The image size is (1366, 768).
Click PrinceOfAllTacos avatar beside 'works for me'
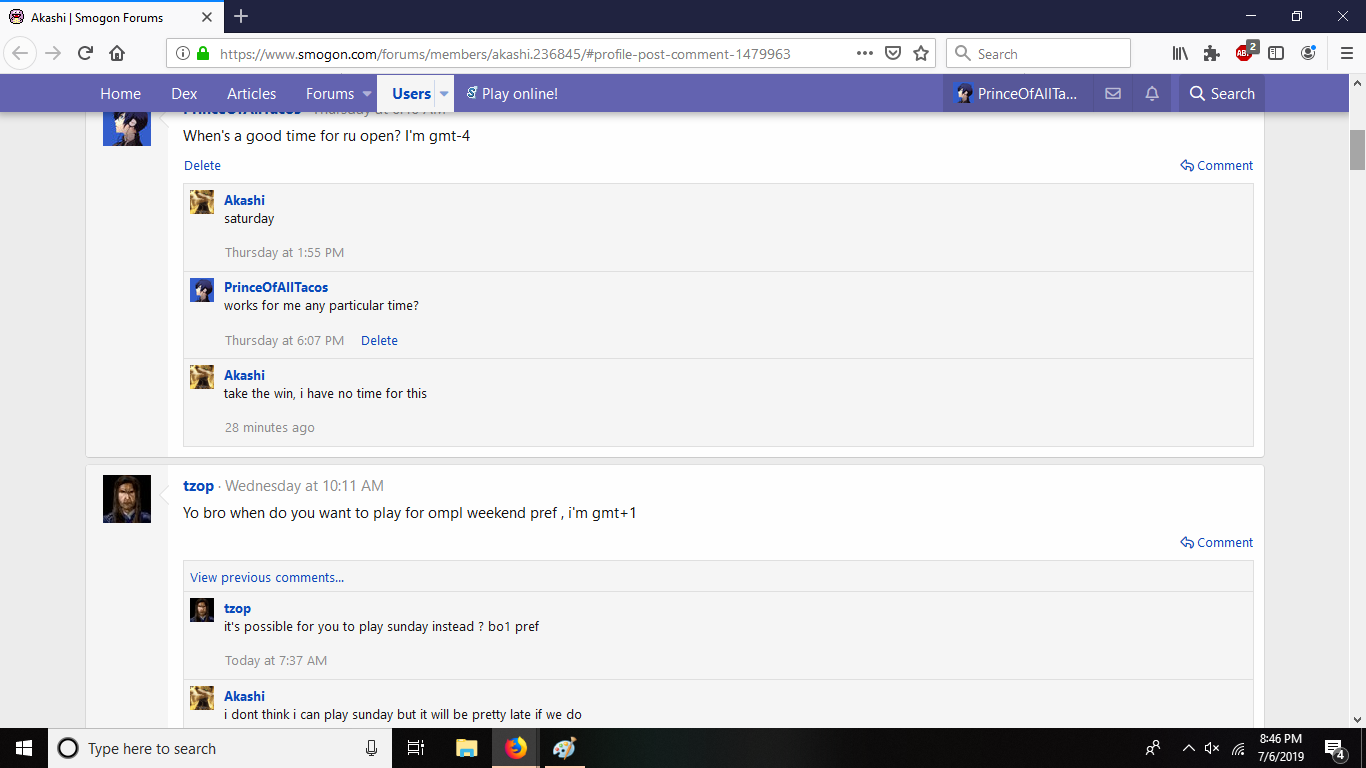point(202,290)
